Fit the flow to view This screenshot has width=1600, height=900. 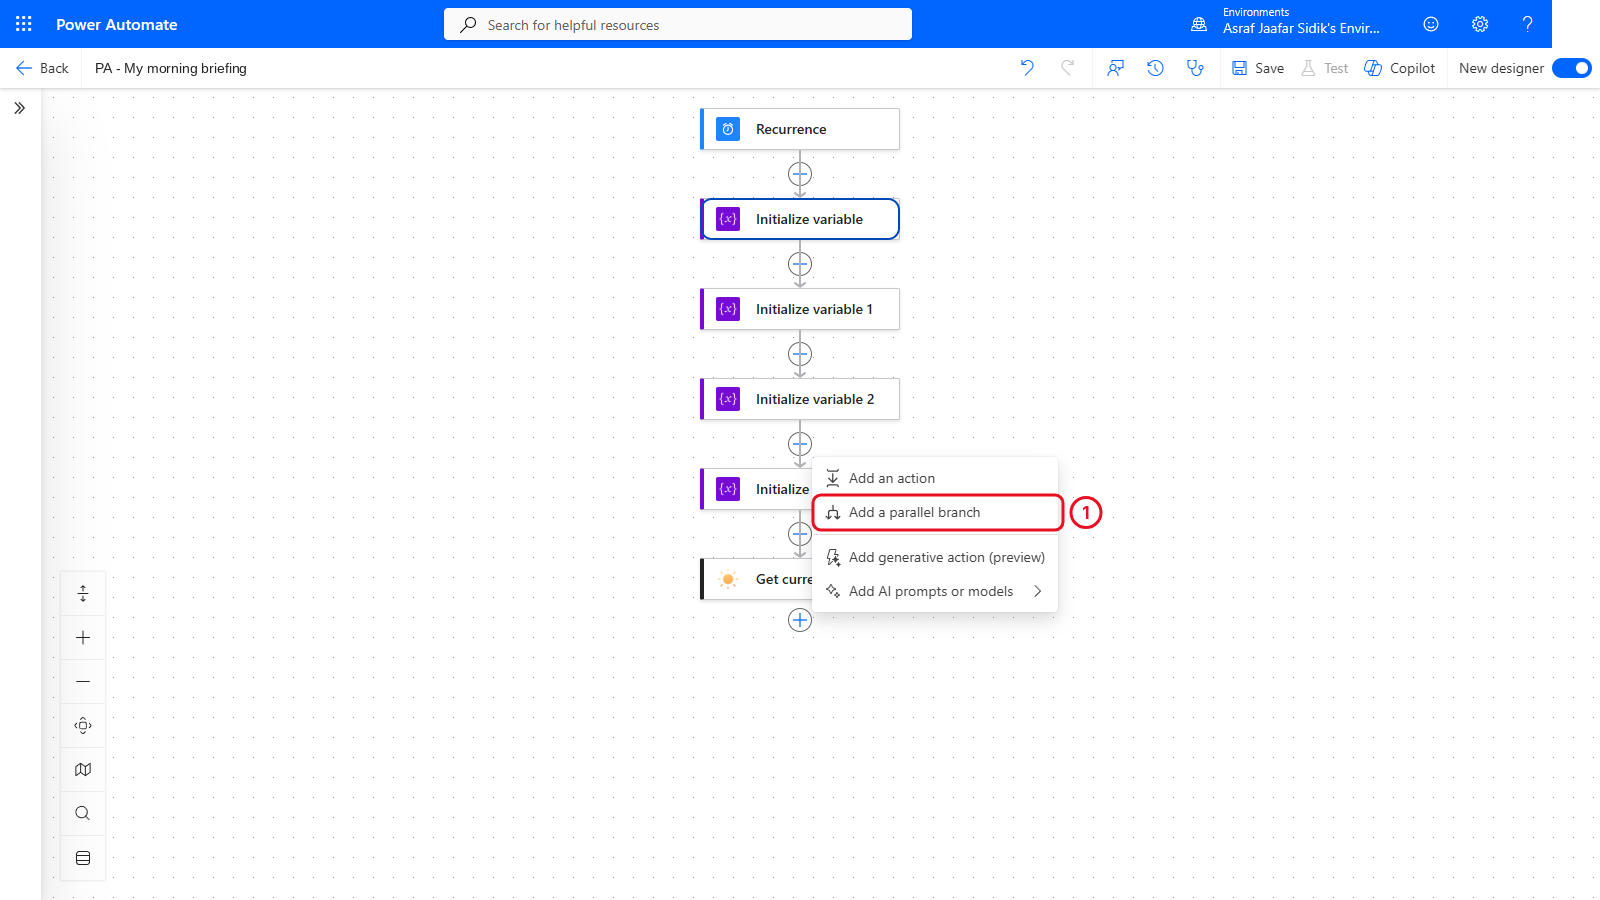coord(83,726)
